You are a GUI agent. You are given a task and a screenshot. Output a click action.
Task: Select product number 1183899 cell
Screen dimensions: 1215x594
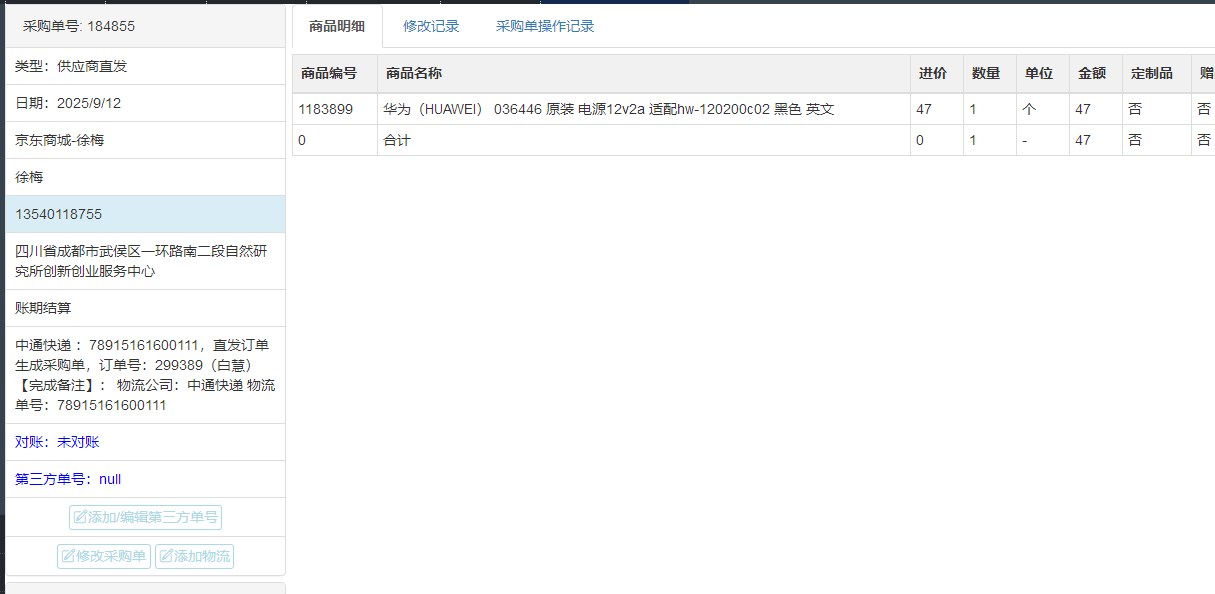(325, 109)
